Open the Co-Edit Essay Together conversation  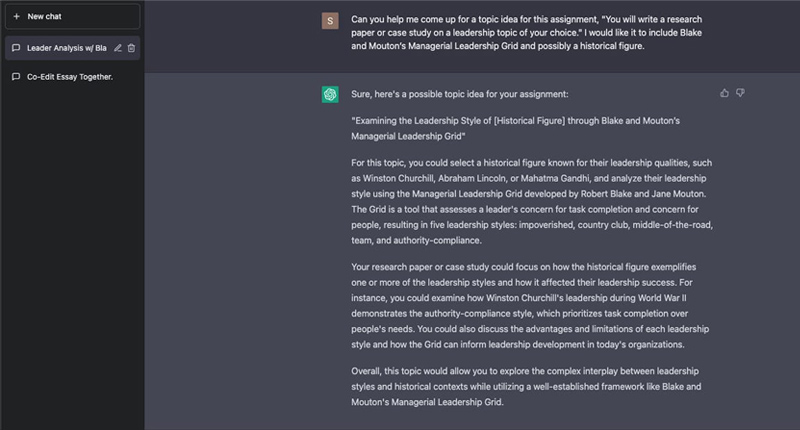[72, 77]
